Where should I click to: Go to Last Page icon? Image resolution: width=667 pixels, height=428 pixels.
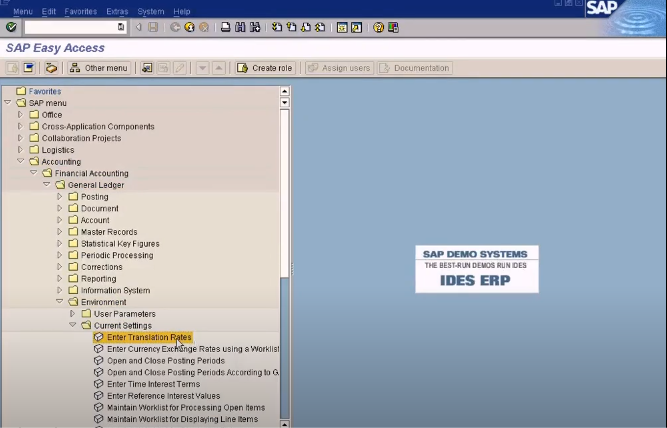(x=320, y=27)
